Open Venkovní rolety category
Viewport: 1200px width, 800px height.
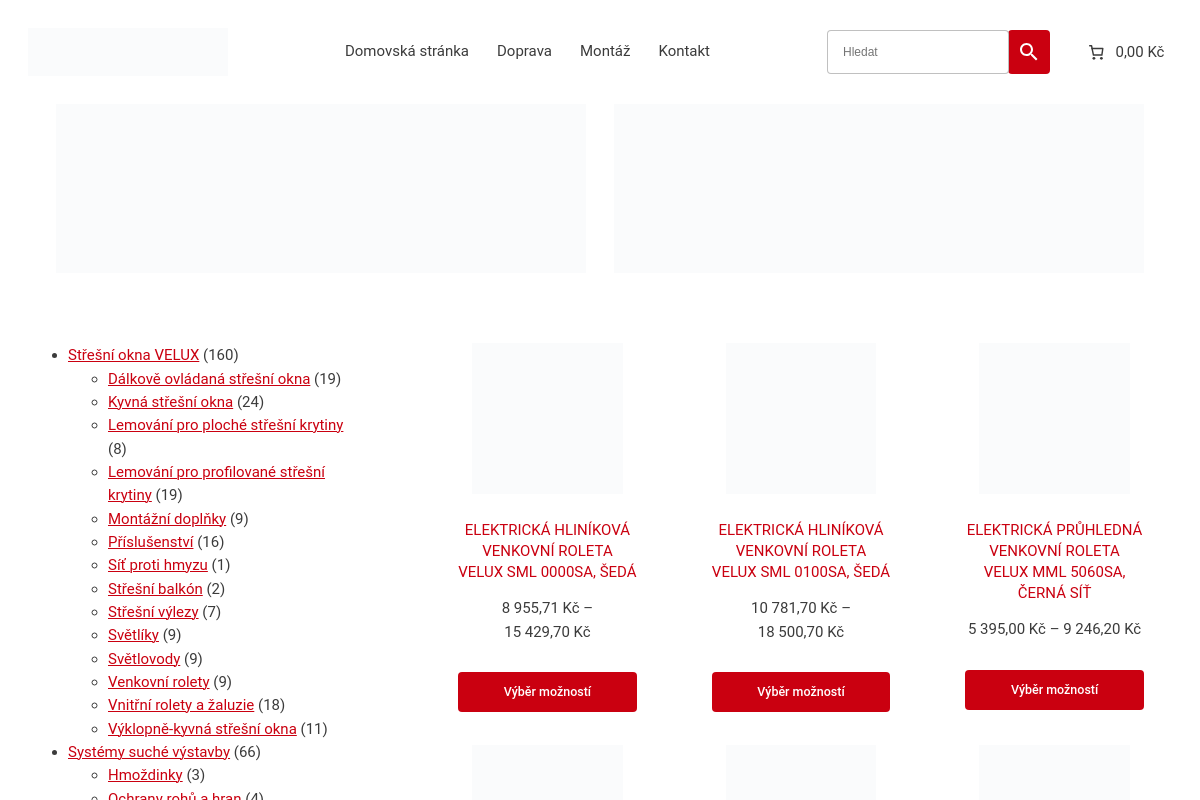[x=159, y=682]
